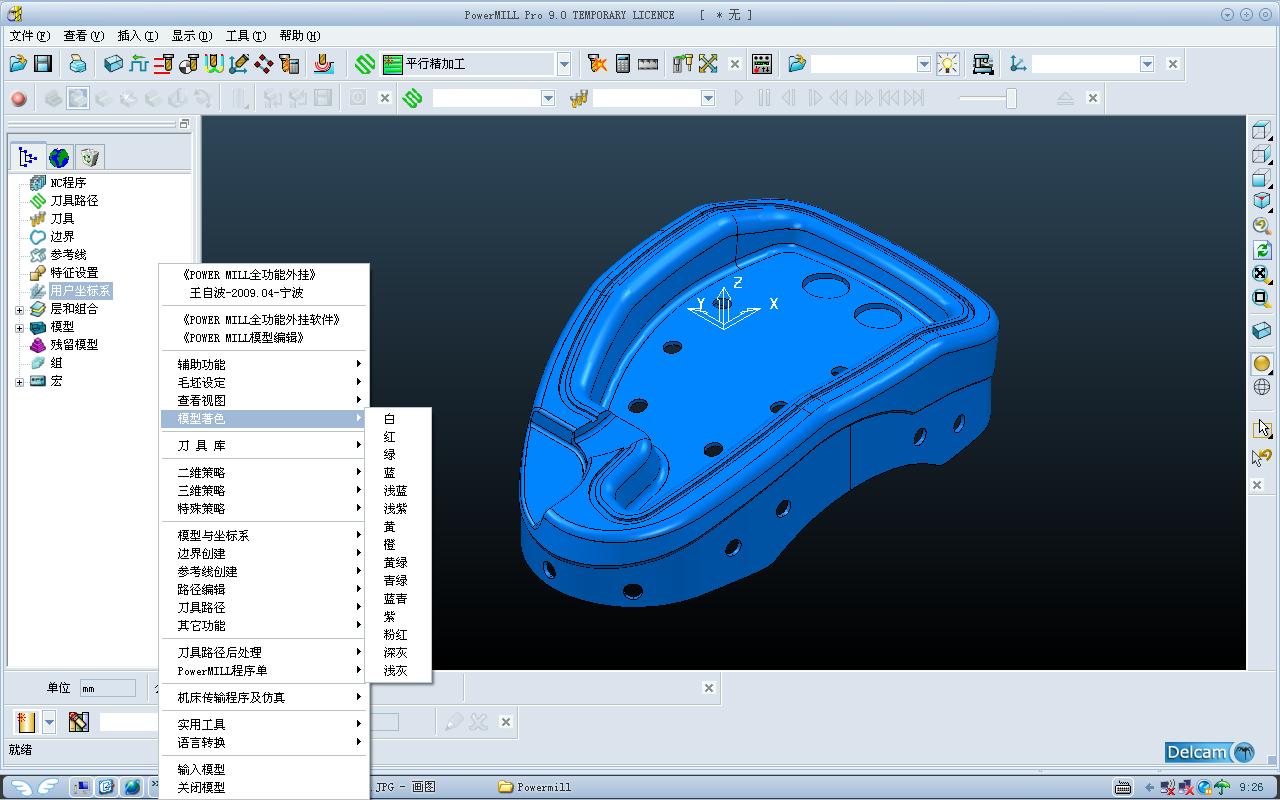Open the 查看(V) menu
Viewport: 1280px width, 800px height.
point(83,36)
